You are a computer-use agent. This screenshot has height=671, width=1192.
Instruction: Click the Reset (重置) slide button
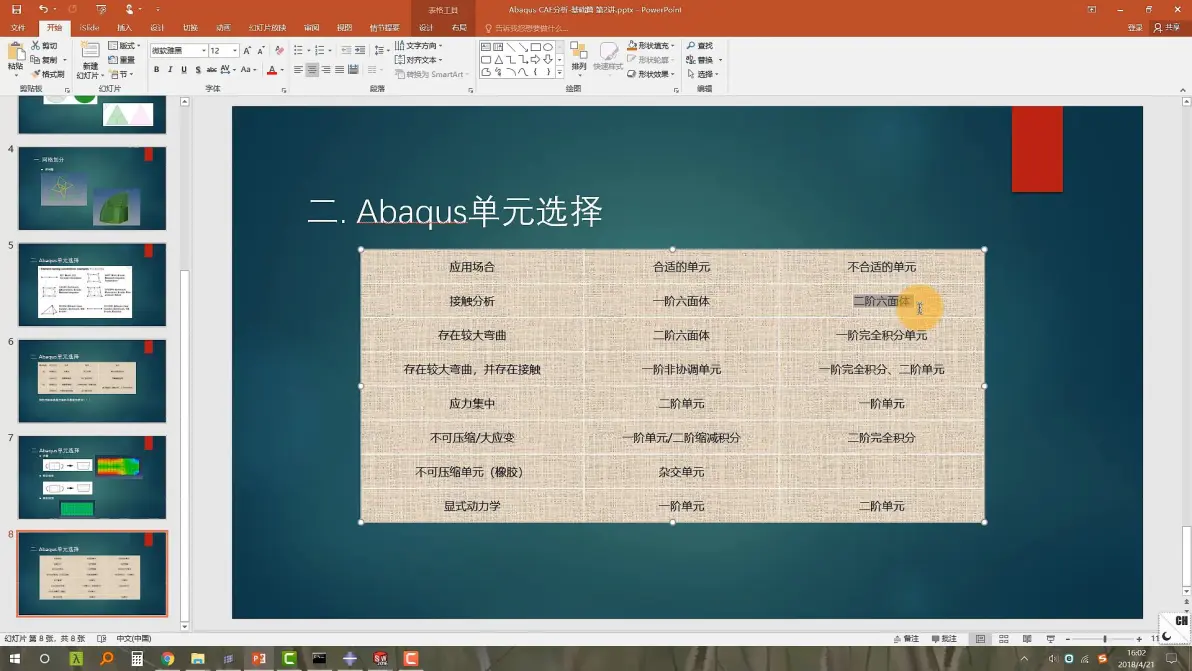tap(122, 60)
